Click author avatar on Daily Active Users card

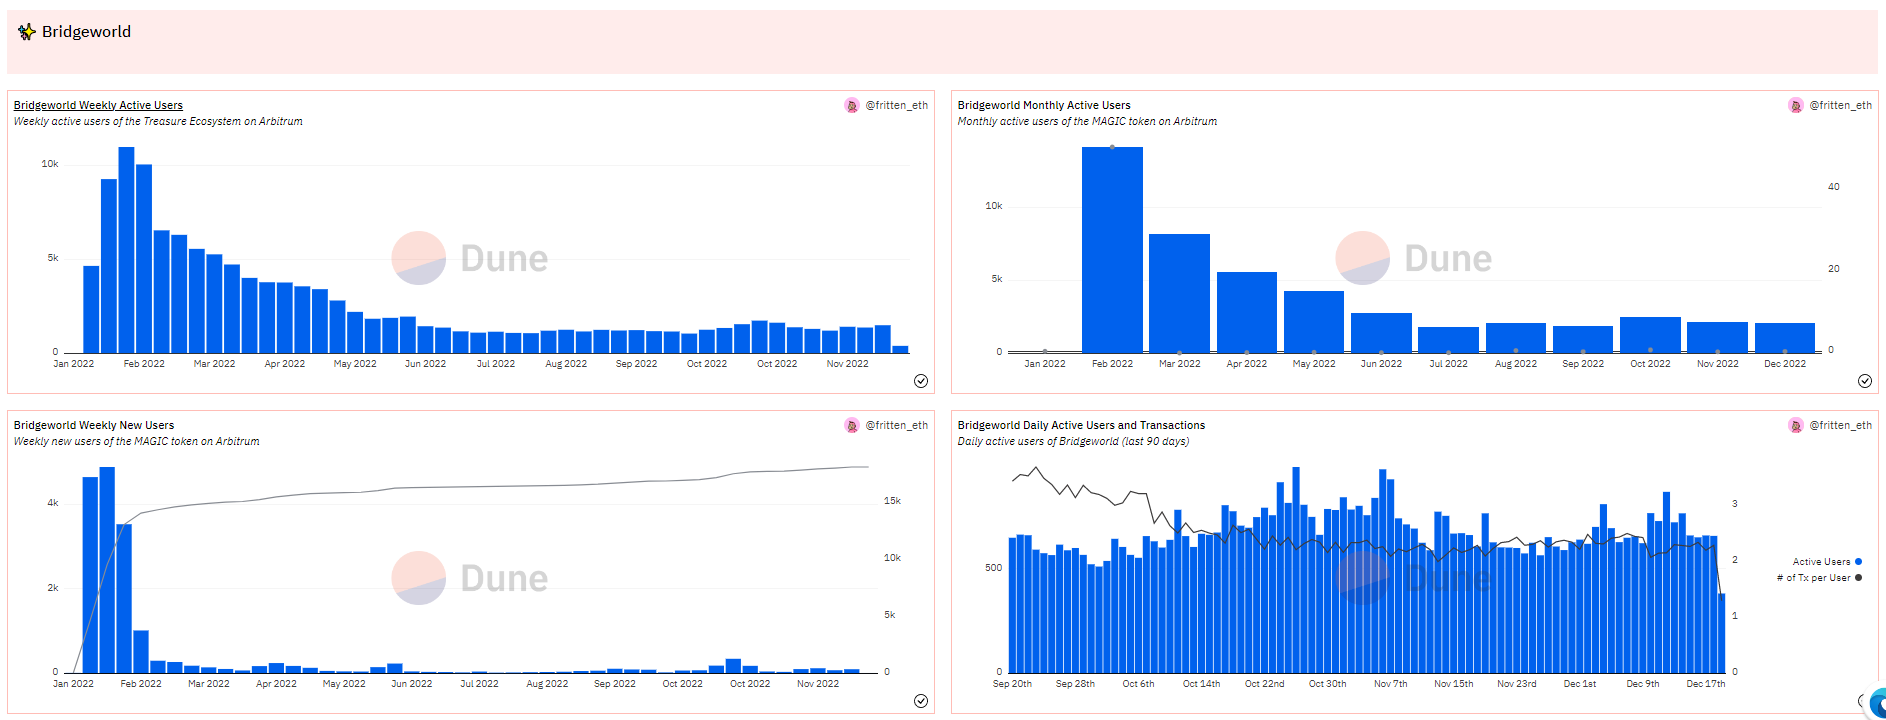click(x=1796, y=425)
